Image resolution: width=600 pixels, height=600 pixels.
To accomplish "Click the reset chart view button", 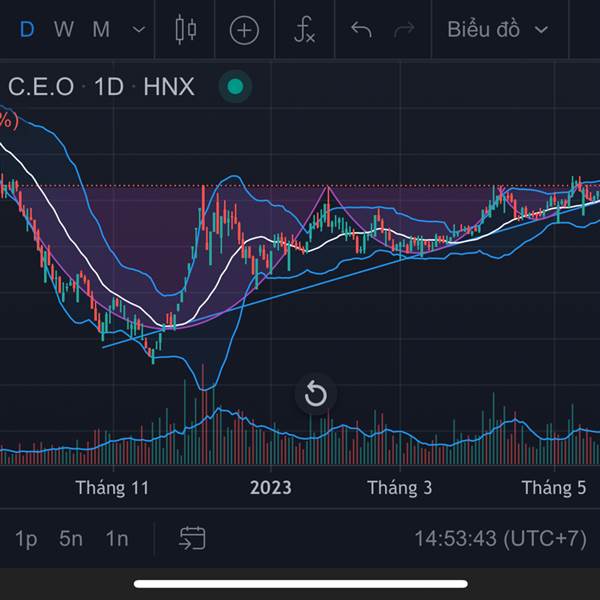I will click(x=316, y=394).
